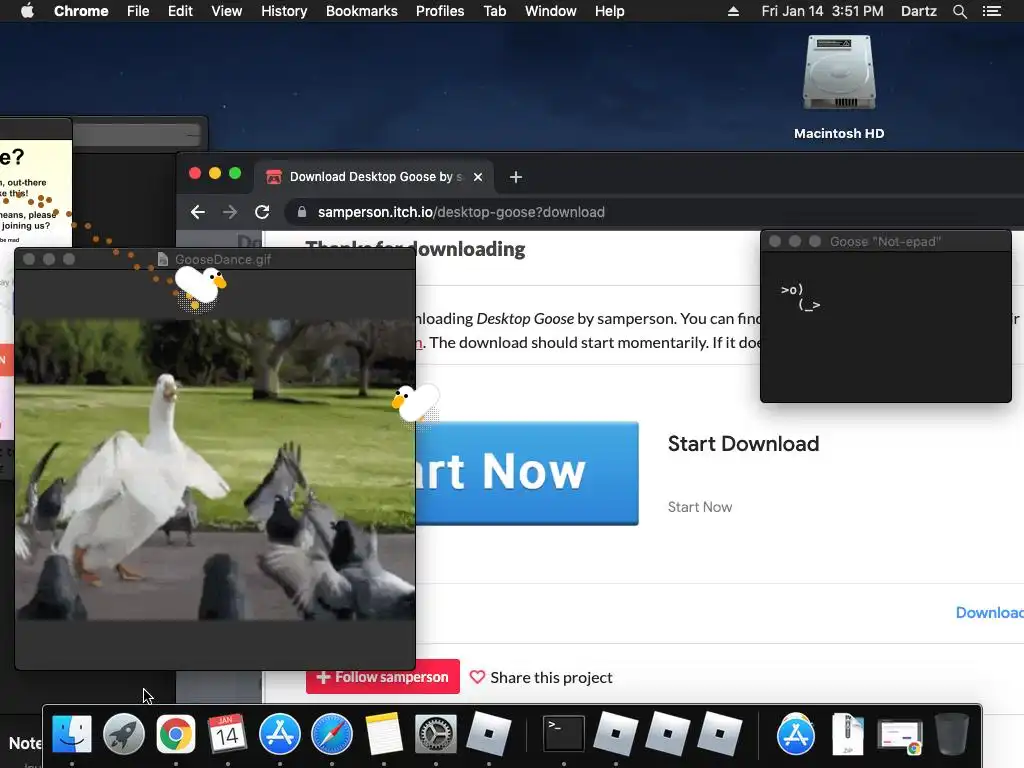Open the History menu

click(x=284, y=11)
